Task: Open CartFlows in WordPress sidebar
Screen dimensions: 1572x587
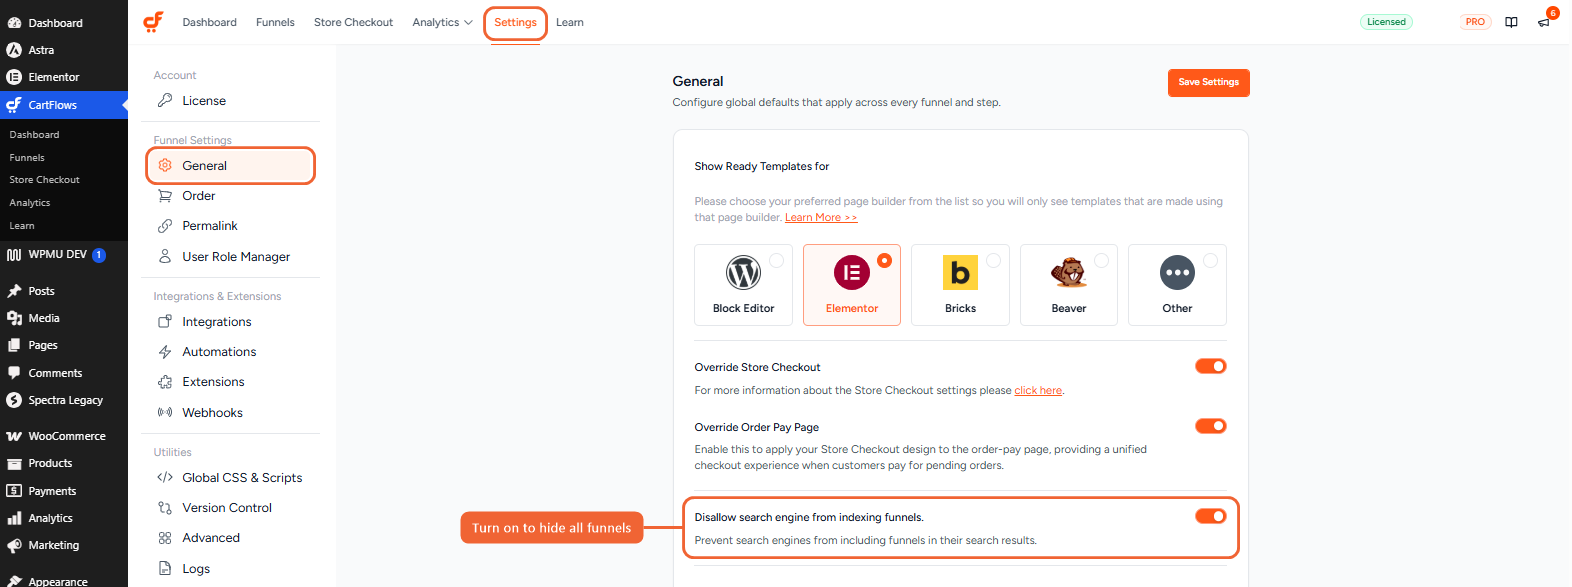Action: [x=64, y=105]
